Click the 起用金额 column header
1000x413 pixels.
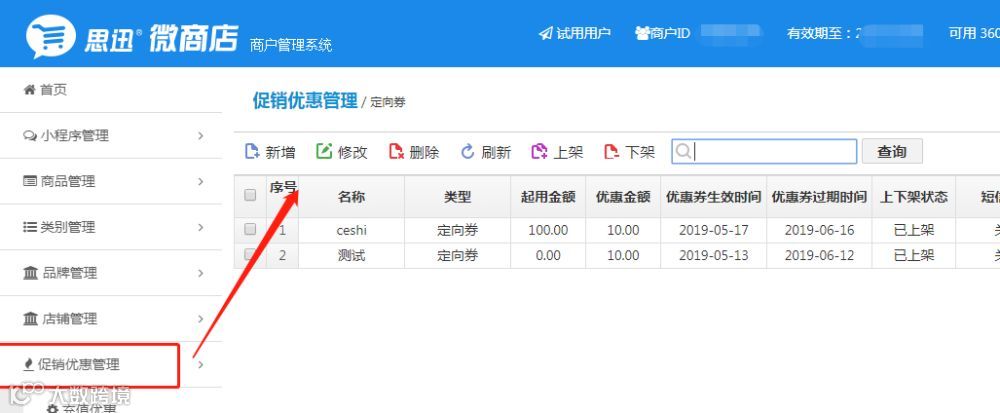(x=548, y=196)
